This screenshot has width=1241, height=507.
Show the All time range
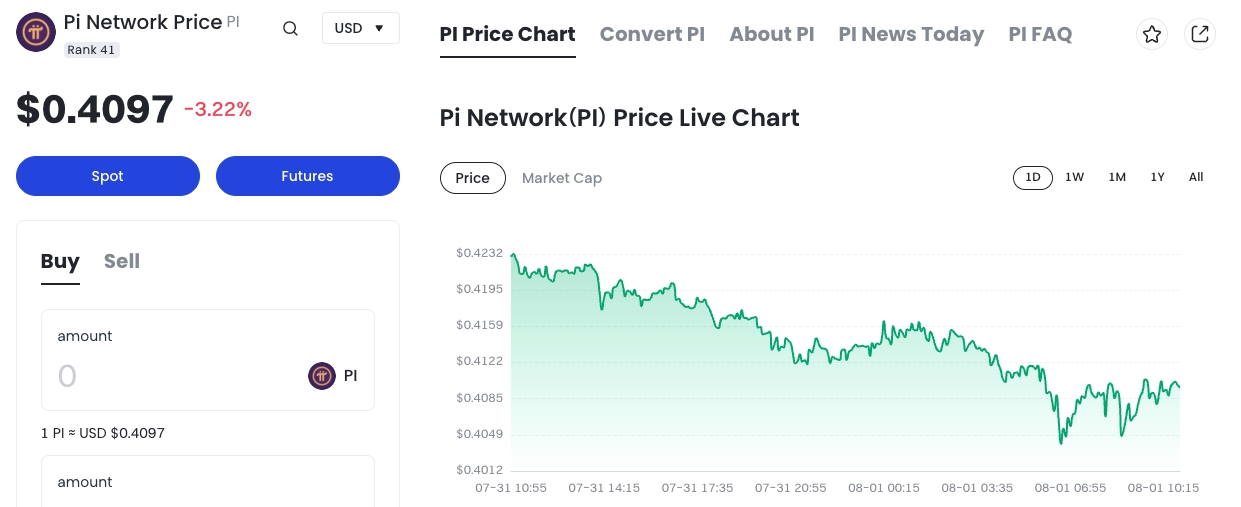tap(1196, 177)
